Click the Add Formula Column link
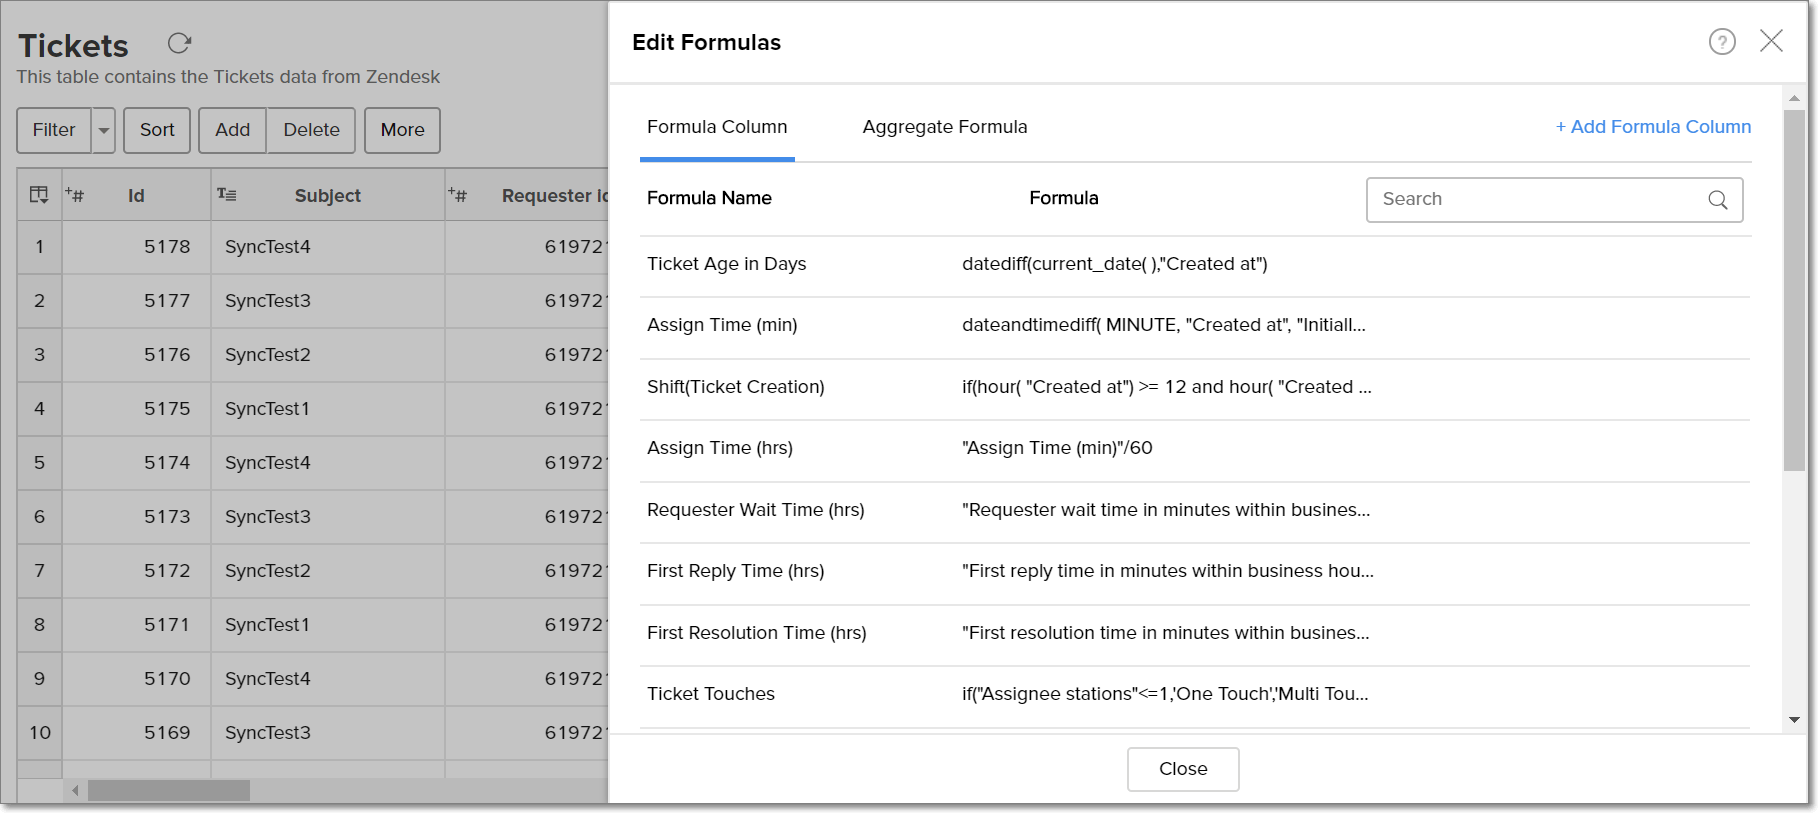1818x813 pixels. coord(1653,127)
